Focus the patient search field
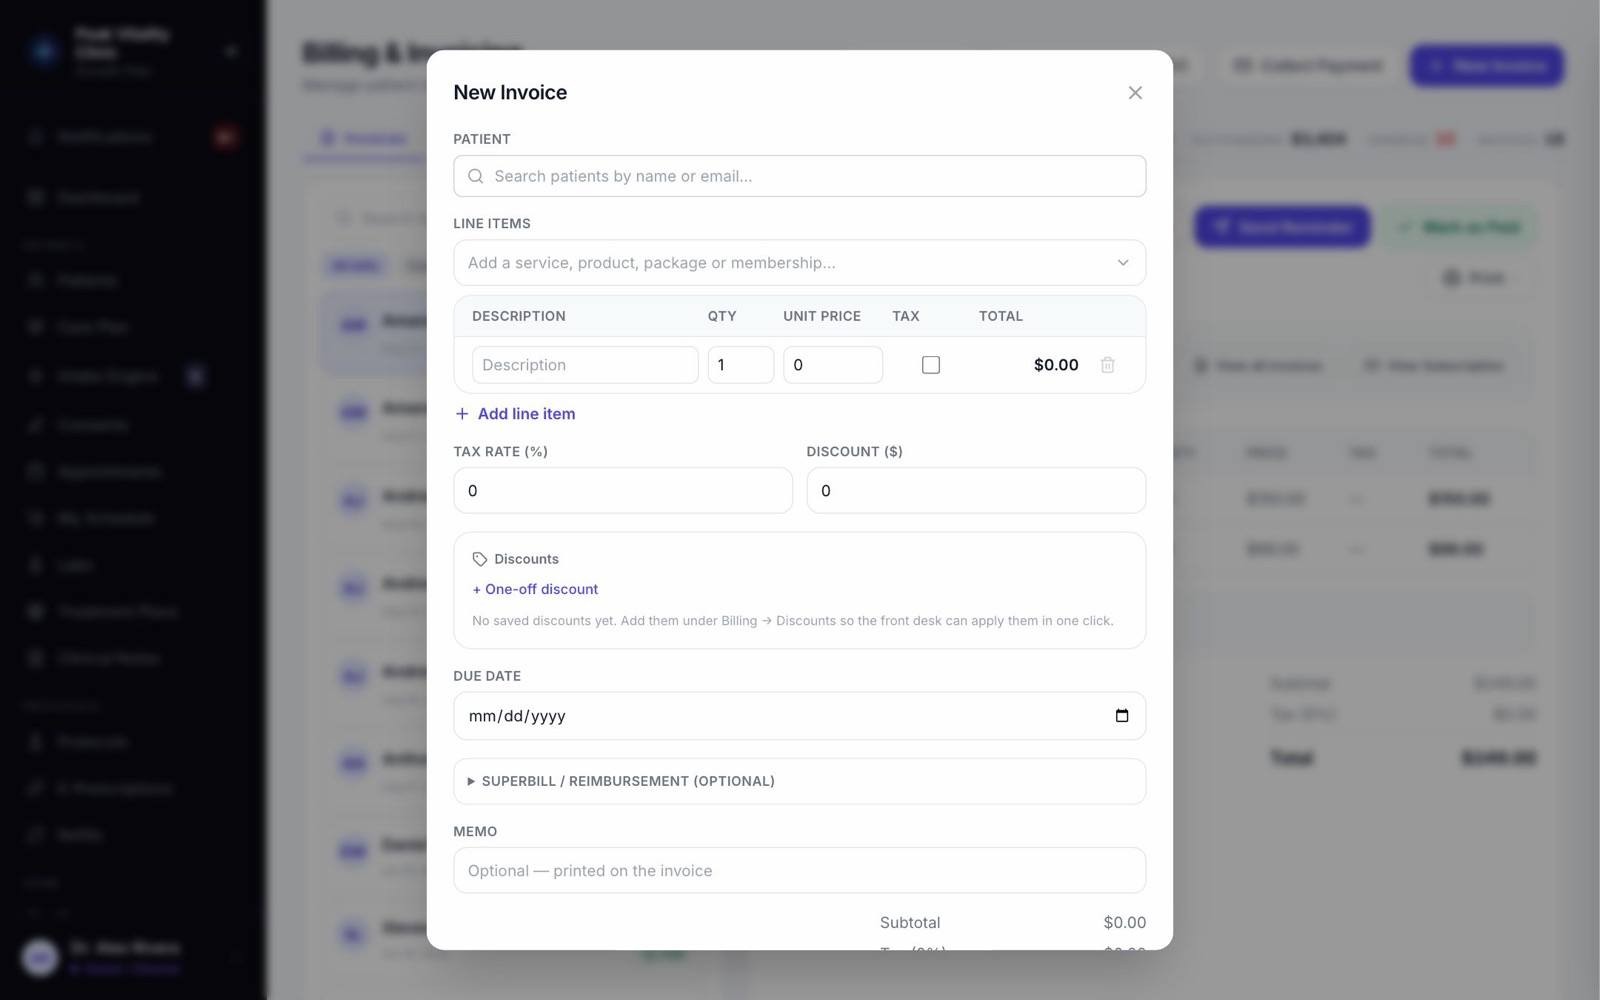This screenshot has width=1600, height=1000. point(800,176)
